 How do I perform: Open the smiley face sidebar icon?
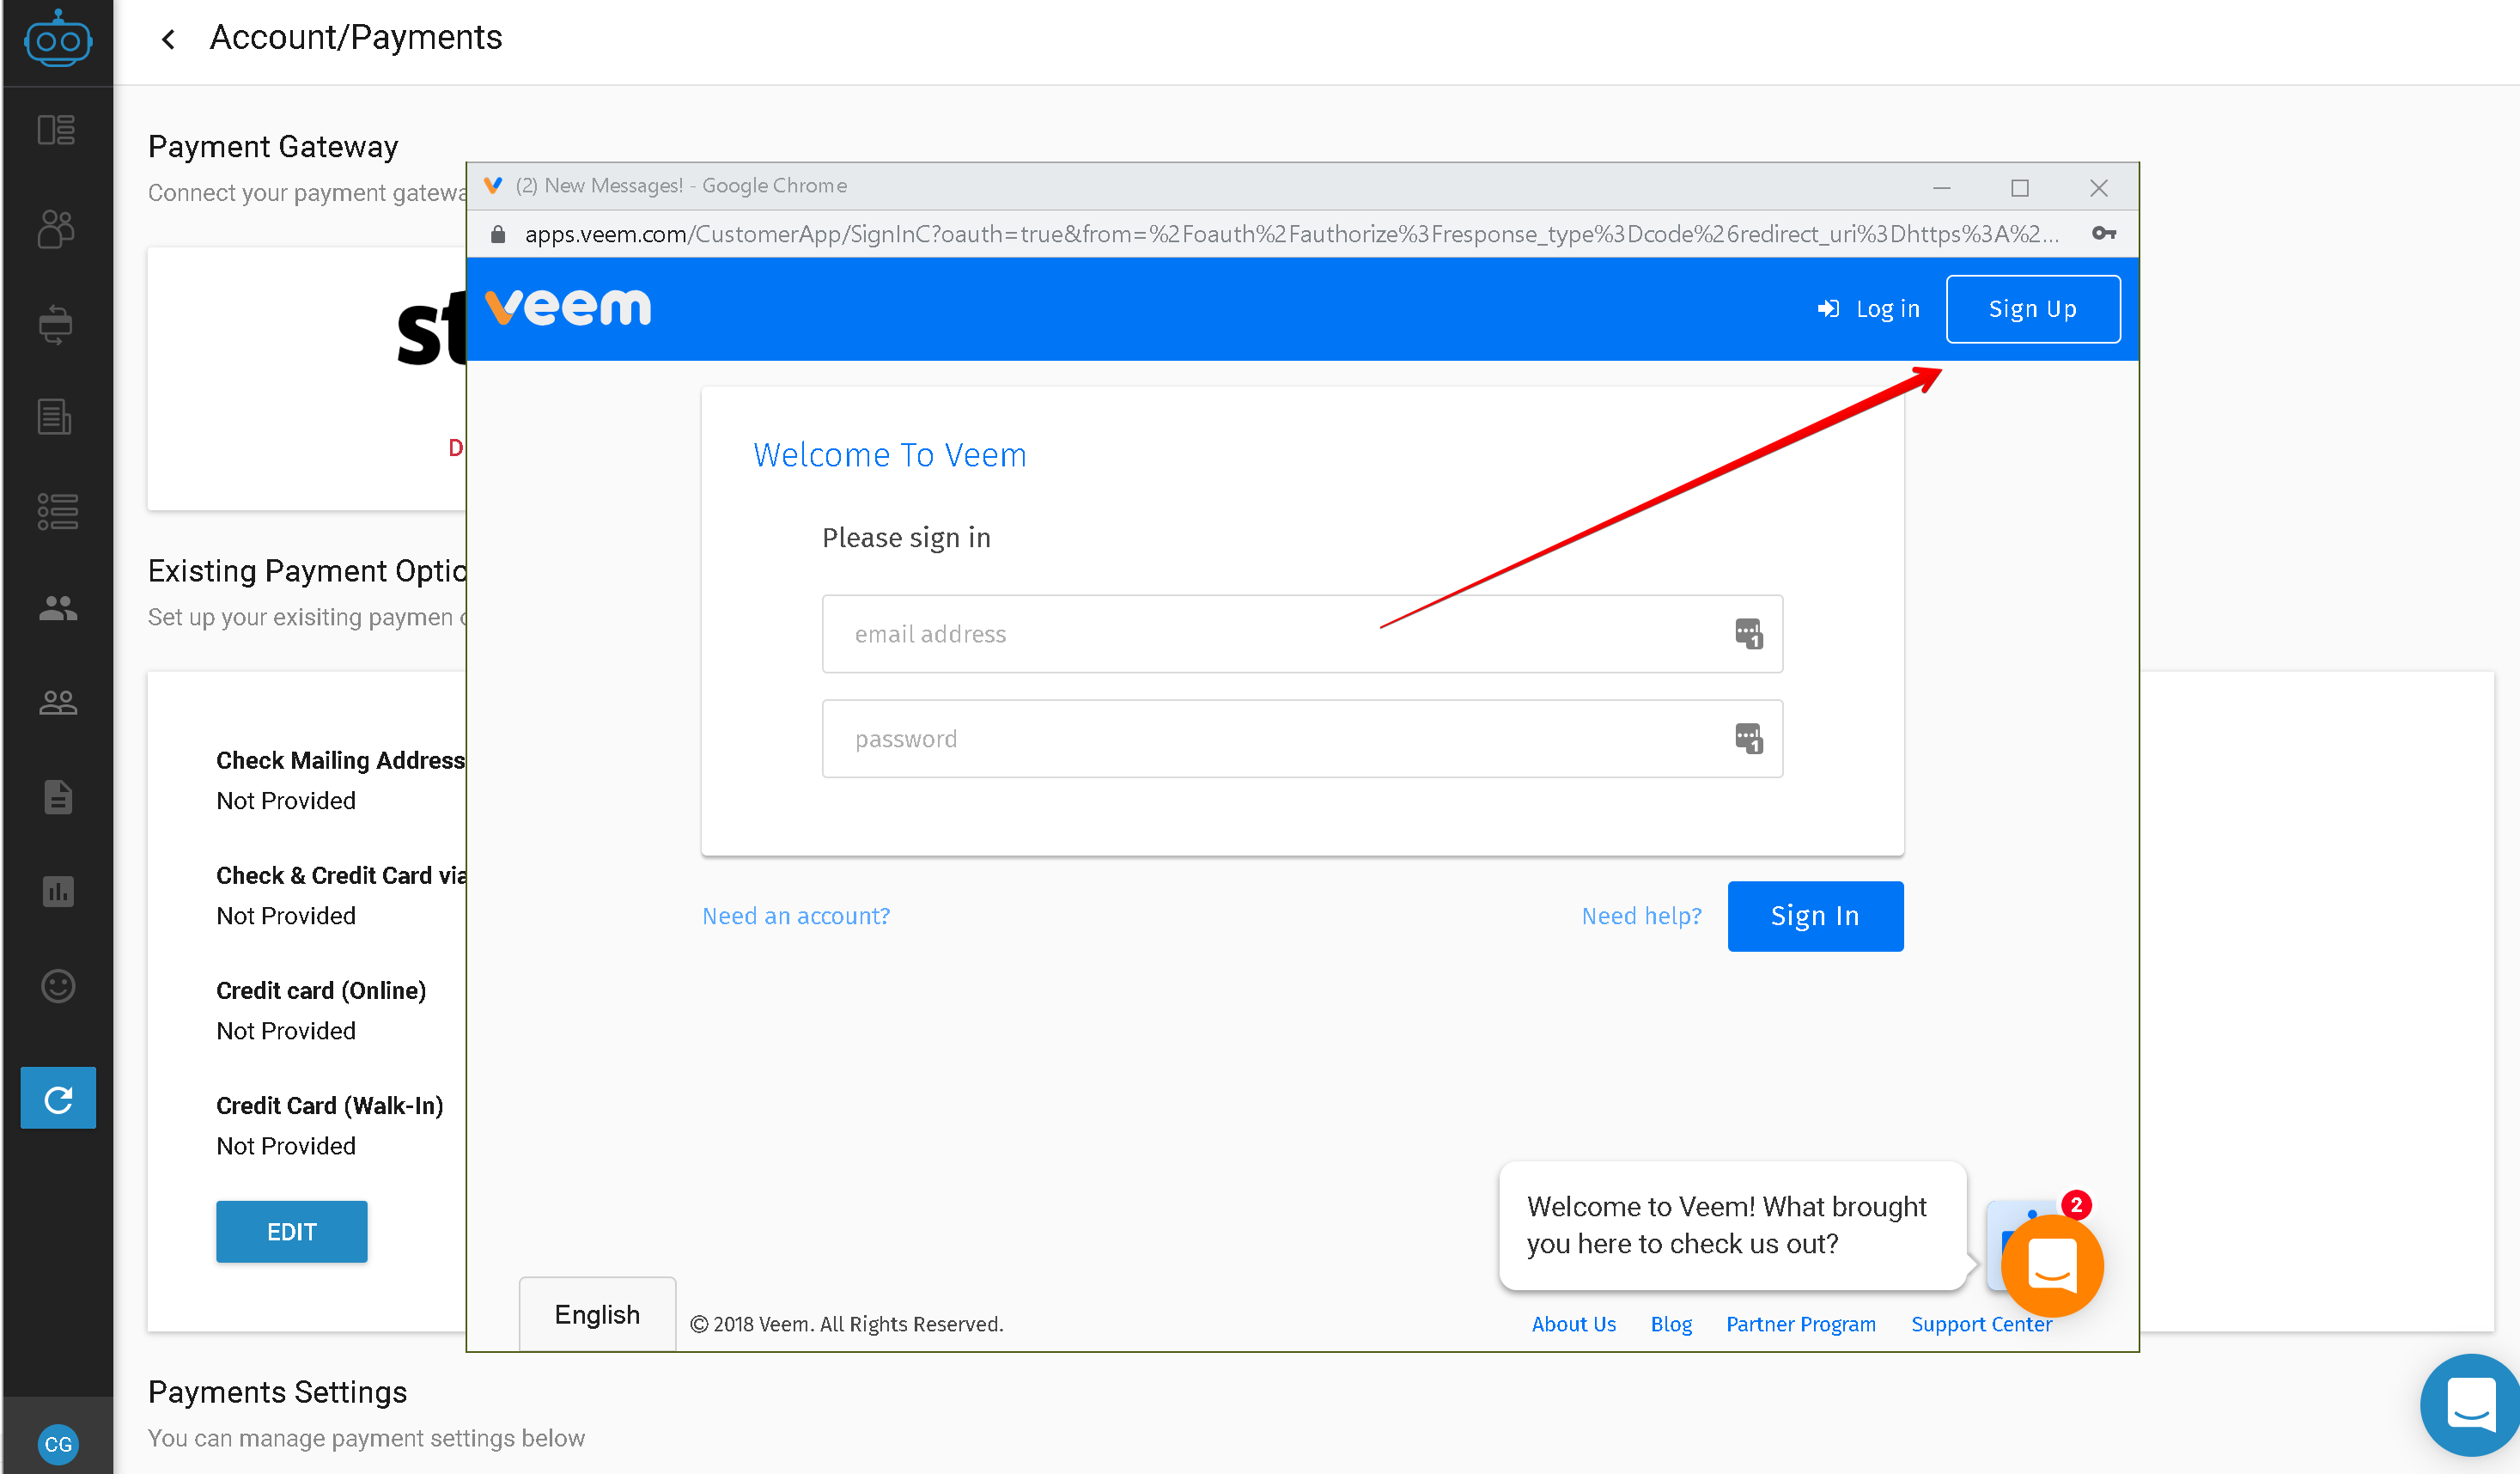[57, 986]
